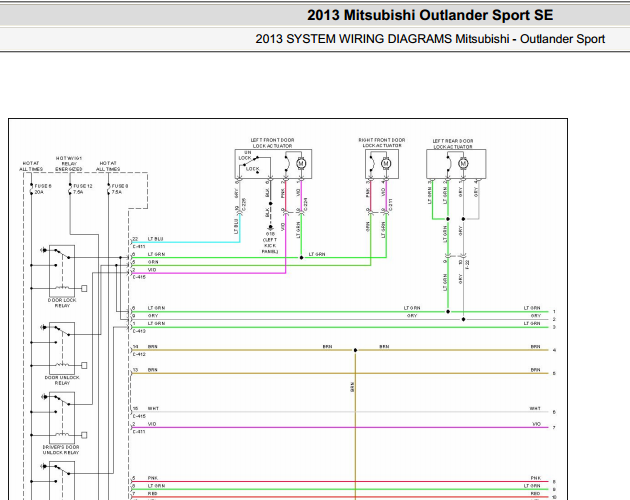630x500 pixels.
Task: Click terminal number 6 at the WHT wire's right end
Action: tap(554, 412)
